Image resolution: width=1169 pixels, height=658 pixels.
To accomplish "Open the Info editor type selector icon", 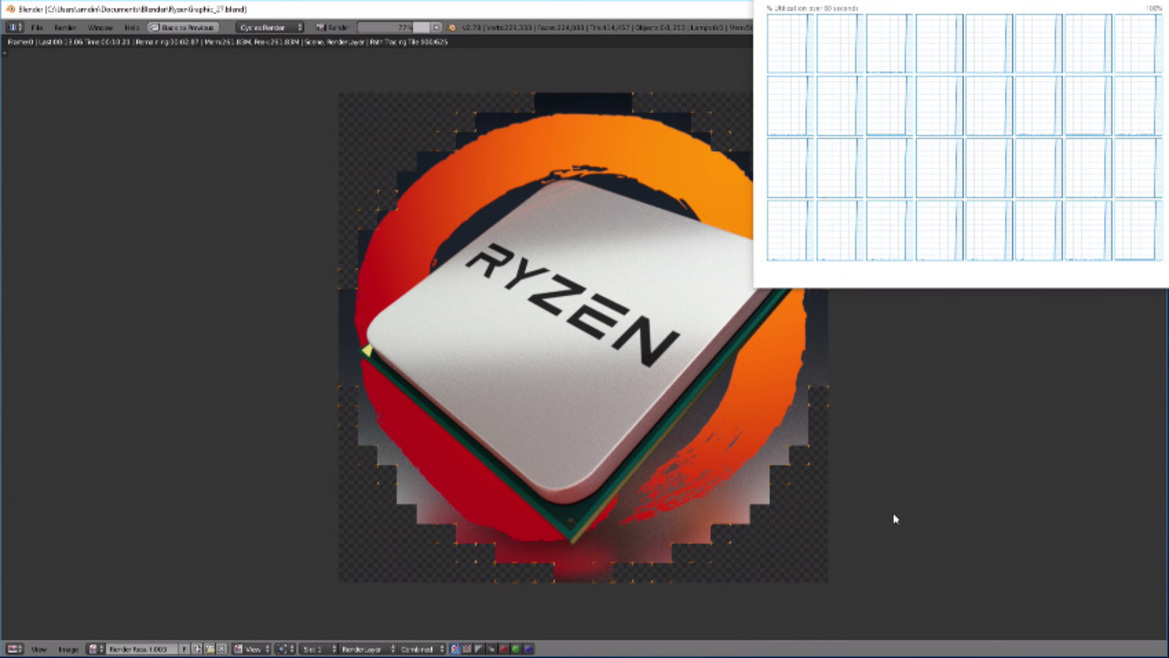I will pyautogui.click(x=13, y=28).
